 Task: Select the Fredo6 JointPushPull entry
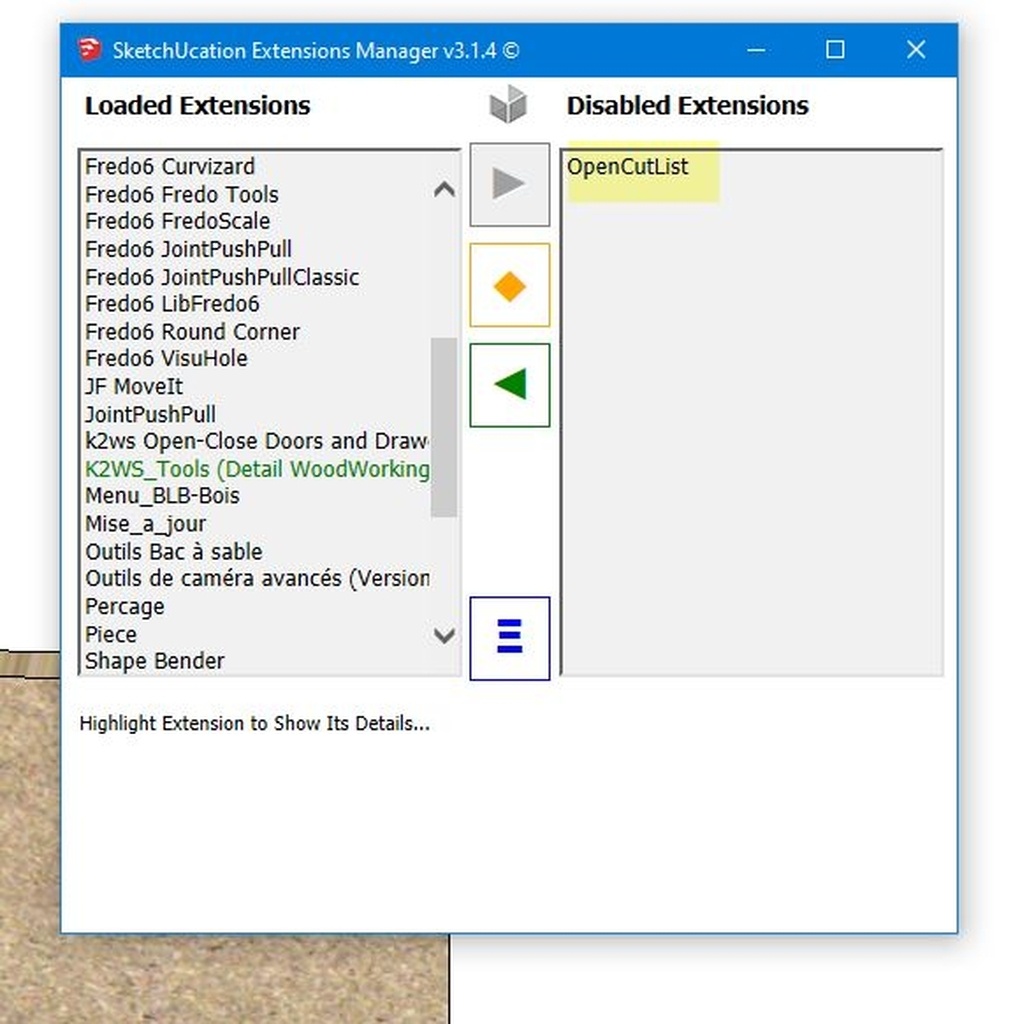(188, 249)
